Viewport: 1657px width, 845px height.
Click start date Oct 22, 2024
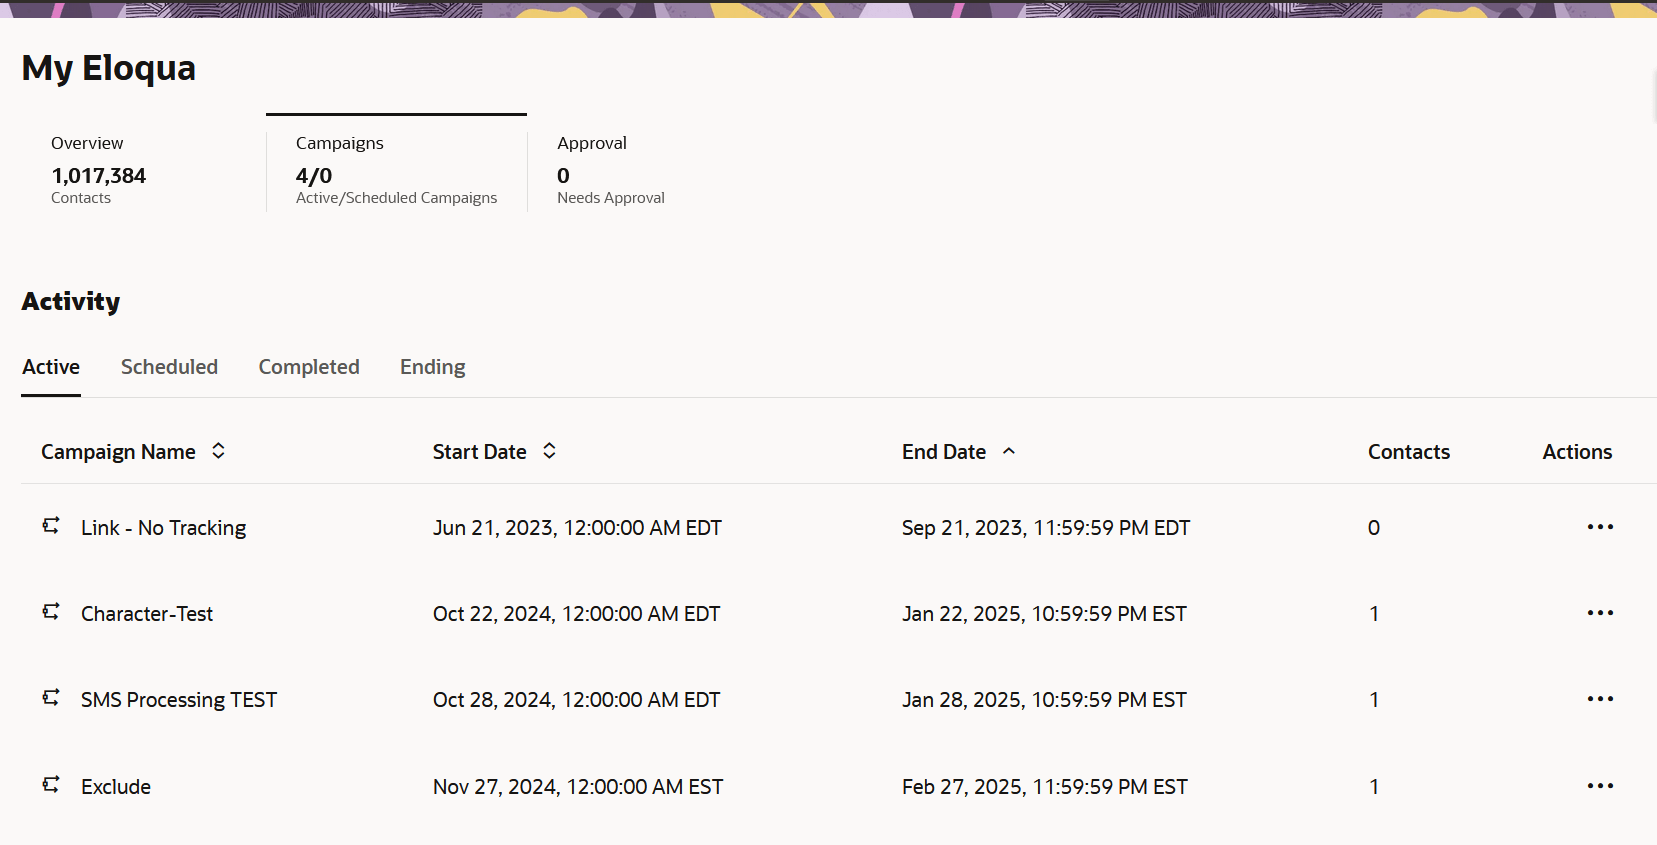(576, 614)
